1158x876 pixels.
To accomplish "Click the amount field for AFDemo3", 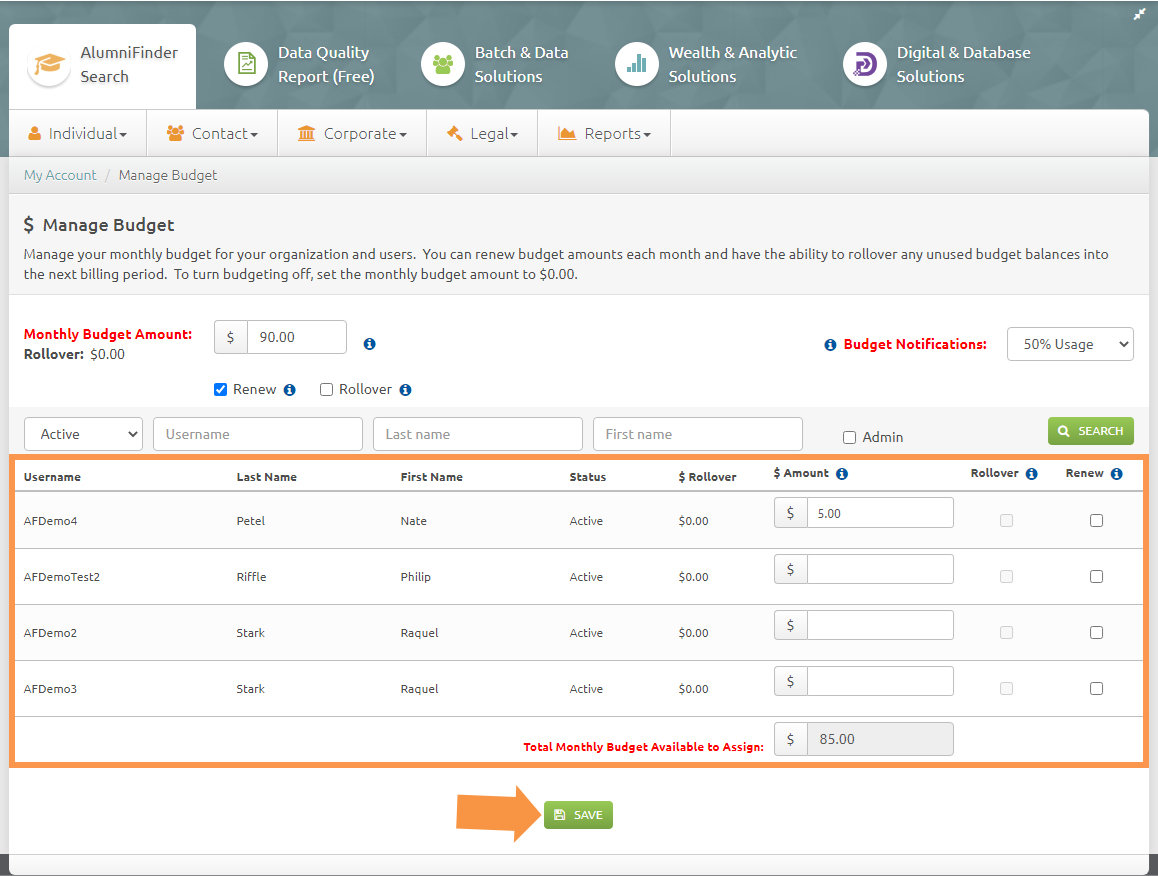I will [x=880, y=681].
